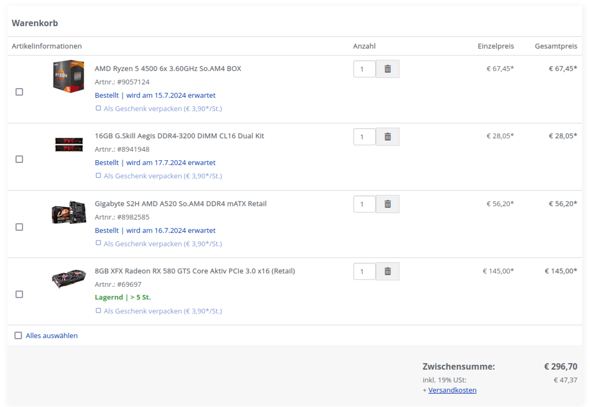The height and width of the screenshot is (407, 590).
Task: Click quantity field for AMD Ryzen 5 4500
Action: click(364, 69)
